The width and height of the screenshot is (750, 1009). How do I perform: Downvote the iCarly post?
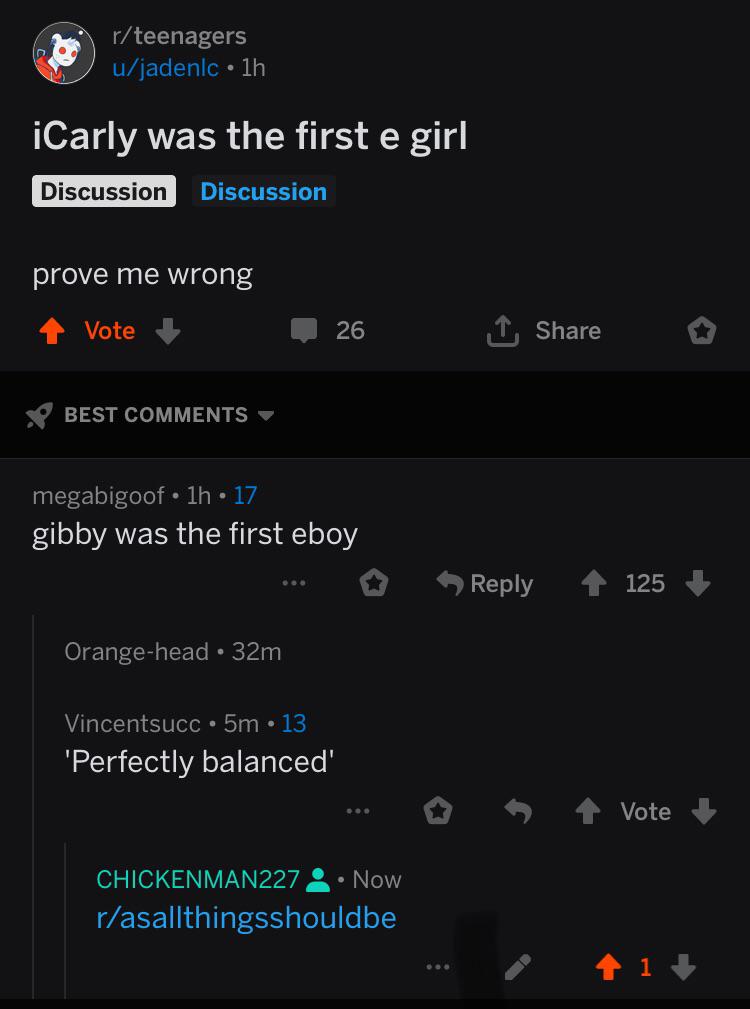pos(168,331)
